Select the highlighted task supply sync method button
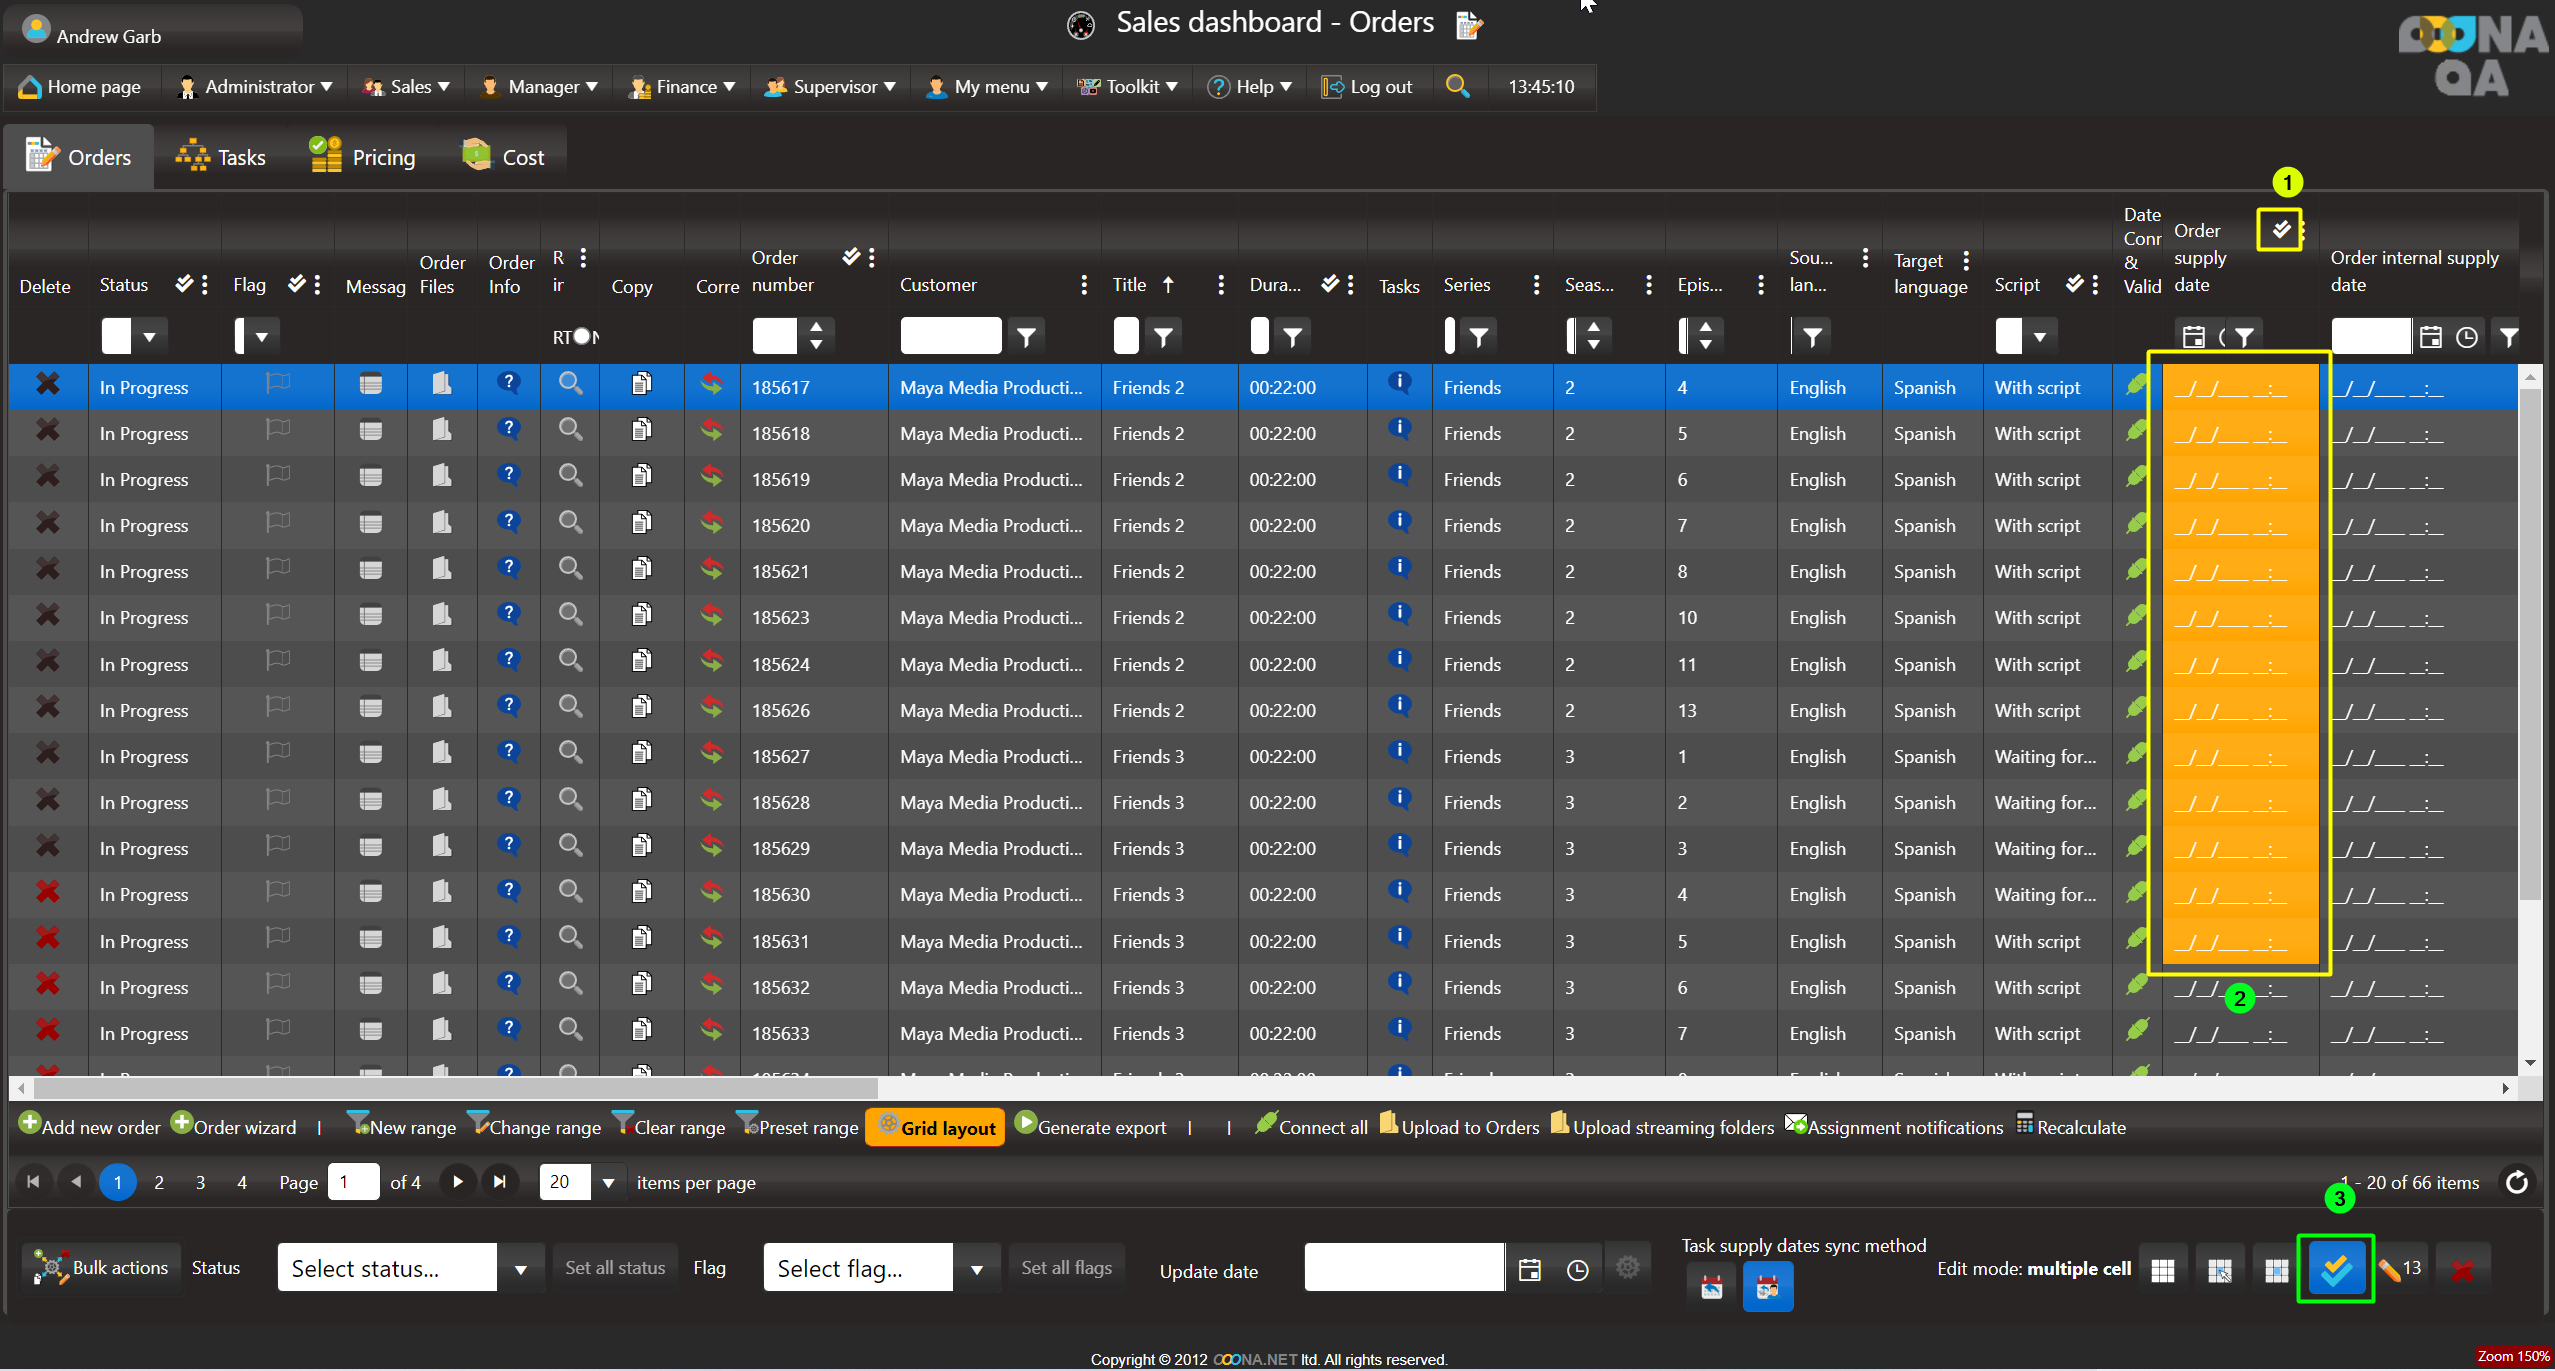The height and width of the screenshot is (1371, 2555). point(1767,1287)
